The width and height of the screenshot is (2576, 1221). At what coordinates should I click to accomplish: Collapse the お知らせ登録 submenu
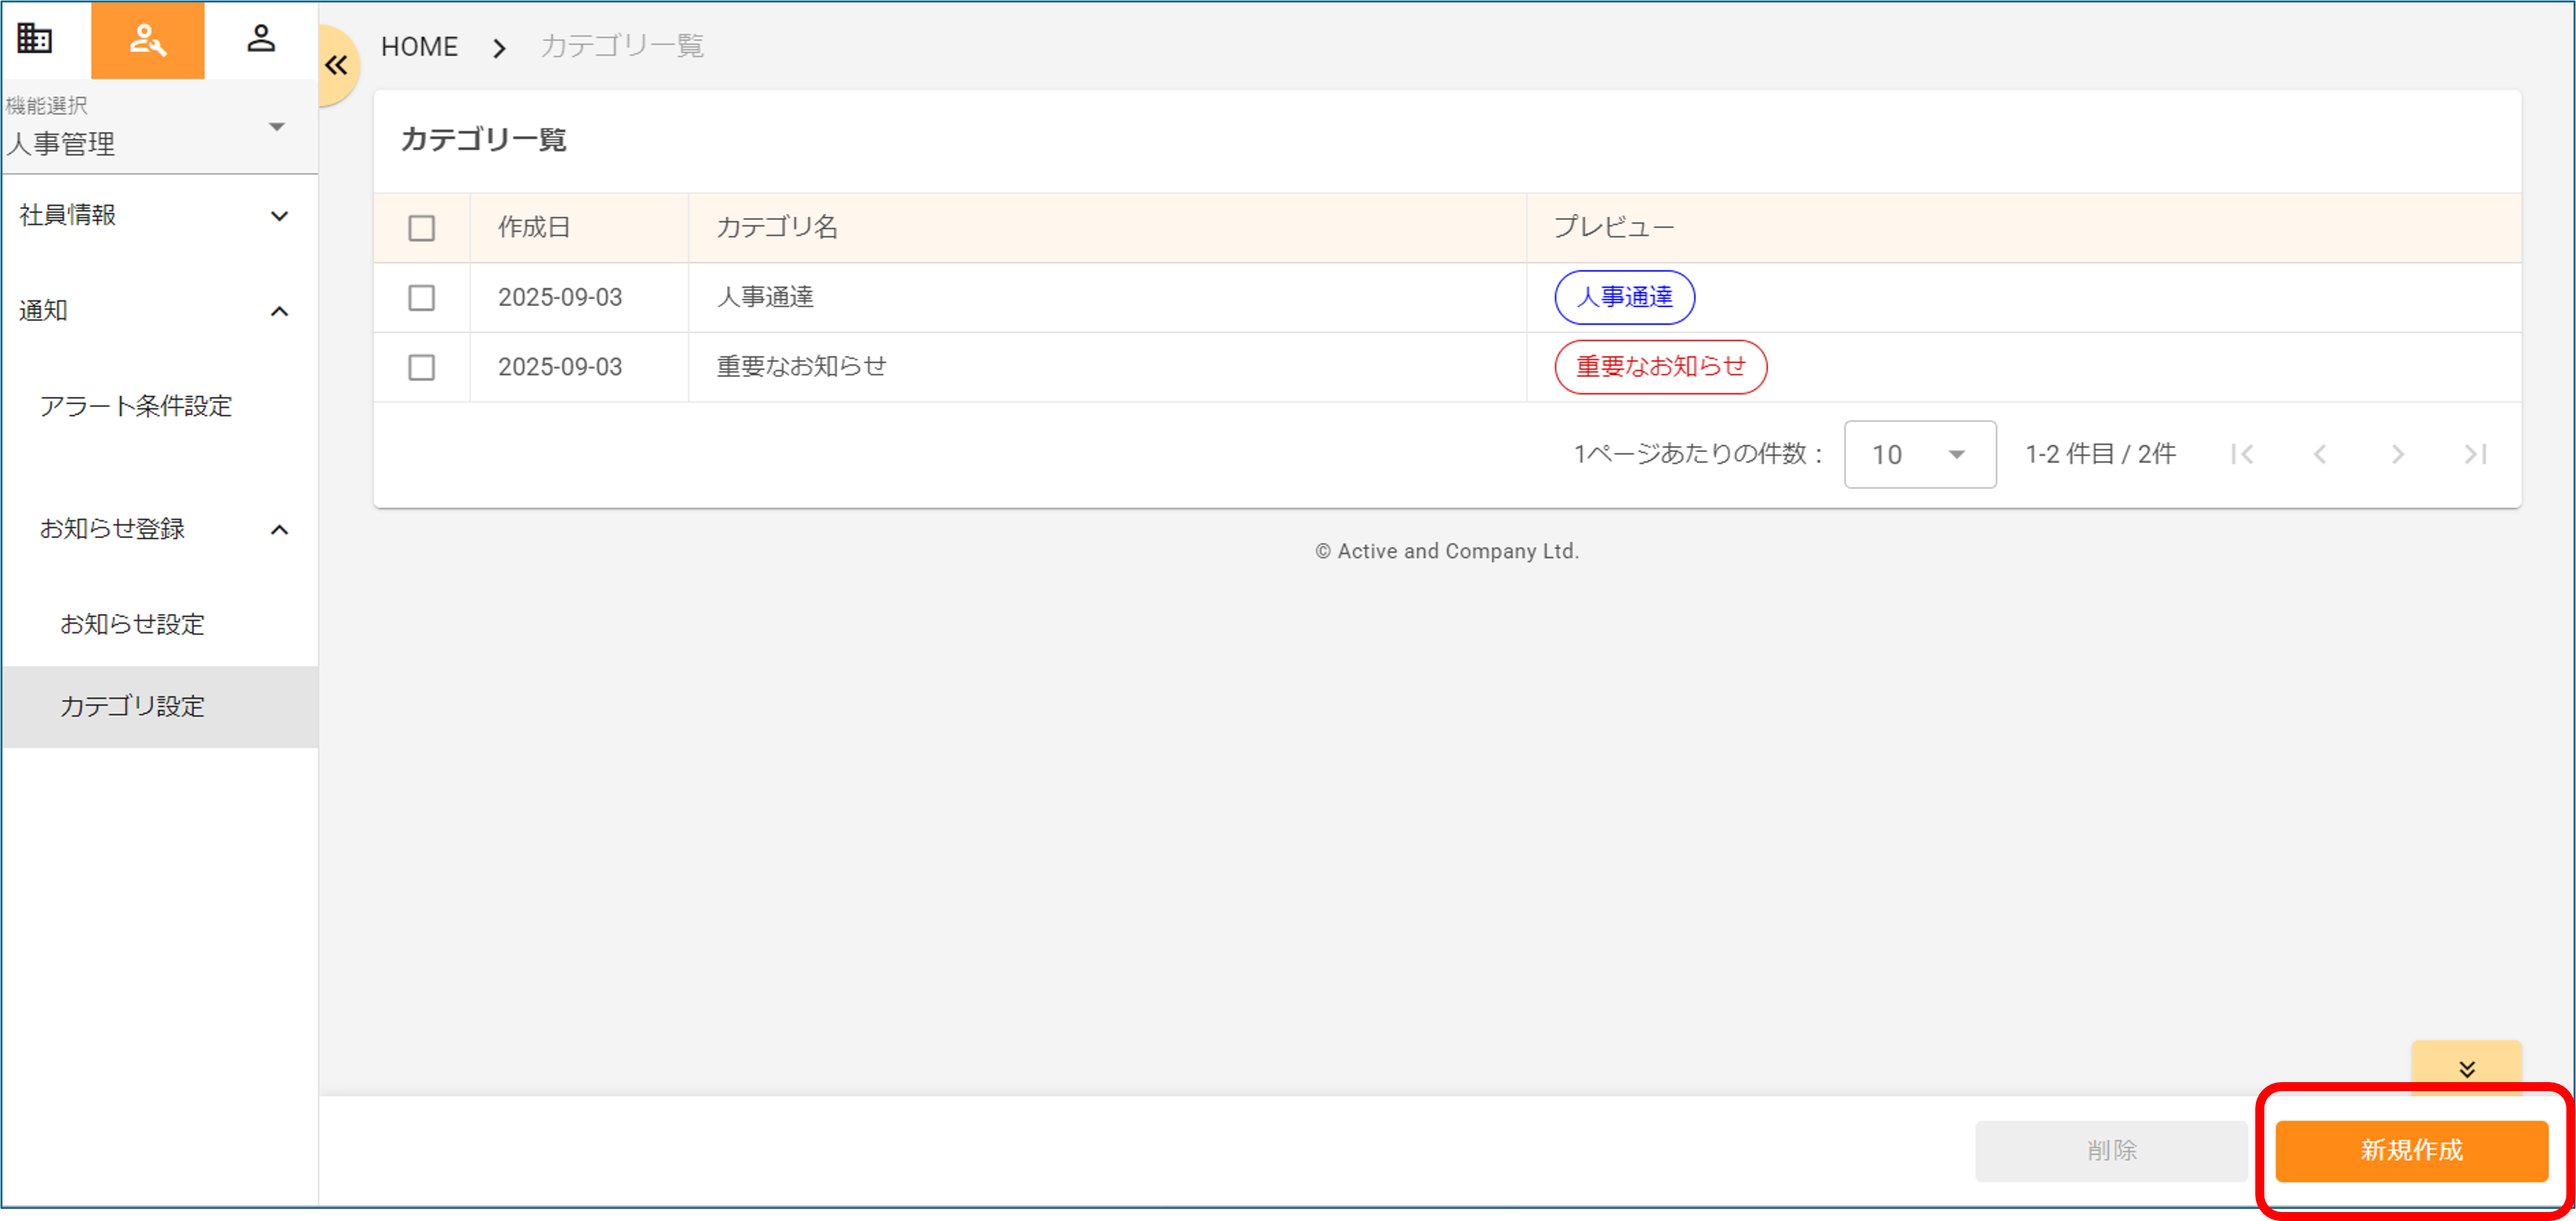[x=160, y=529]
